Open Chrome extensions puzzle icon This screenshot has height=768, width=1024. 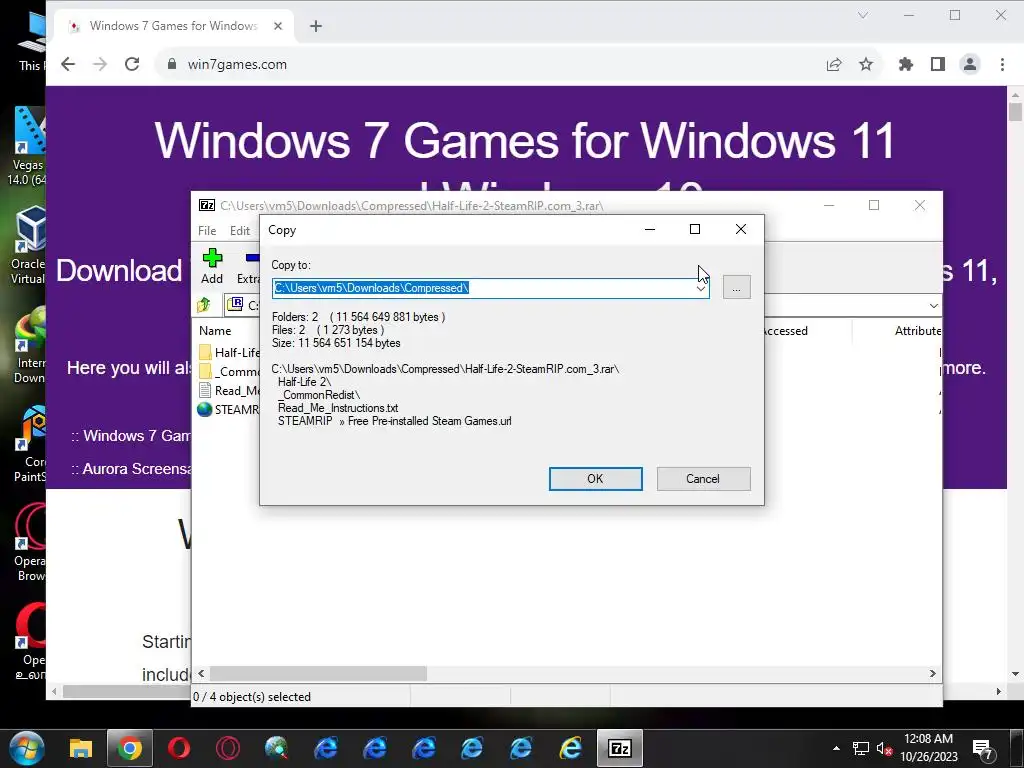click(x=906, y=64)
